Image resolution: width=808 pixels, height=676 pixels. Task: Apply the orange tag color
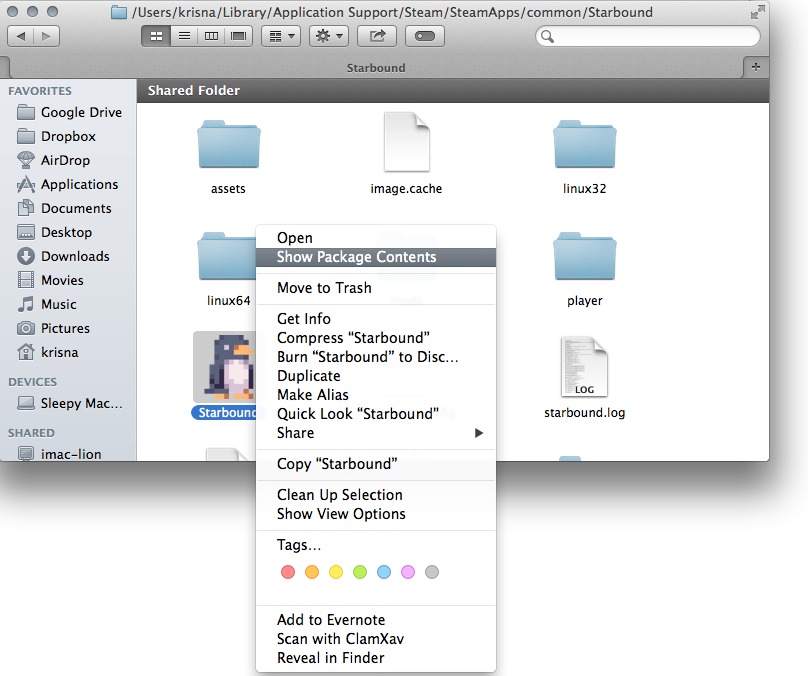click(x=312, y=572)
